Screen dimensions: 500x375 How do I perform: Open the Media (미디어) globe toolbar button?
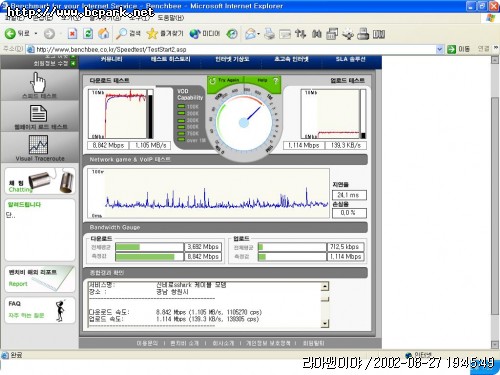(x=205, y=34)
